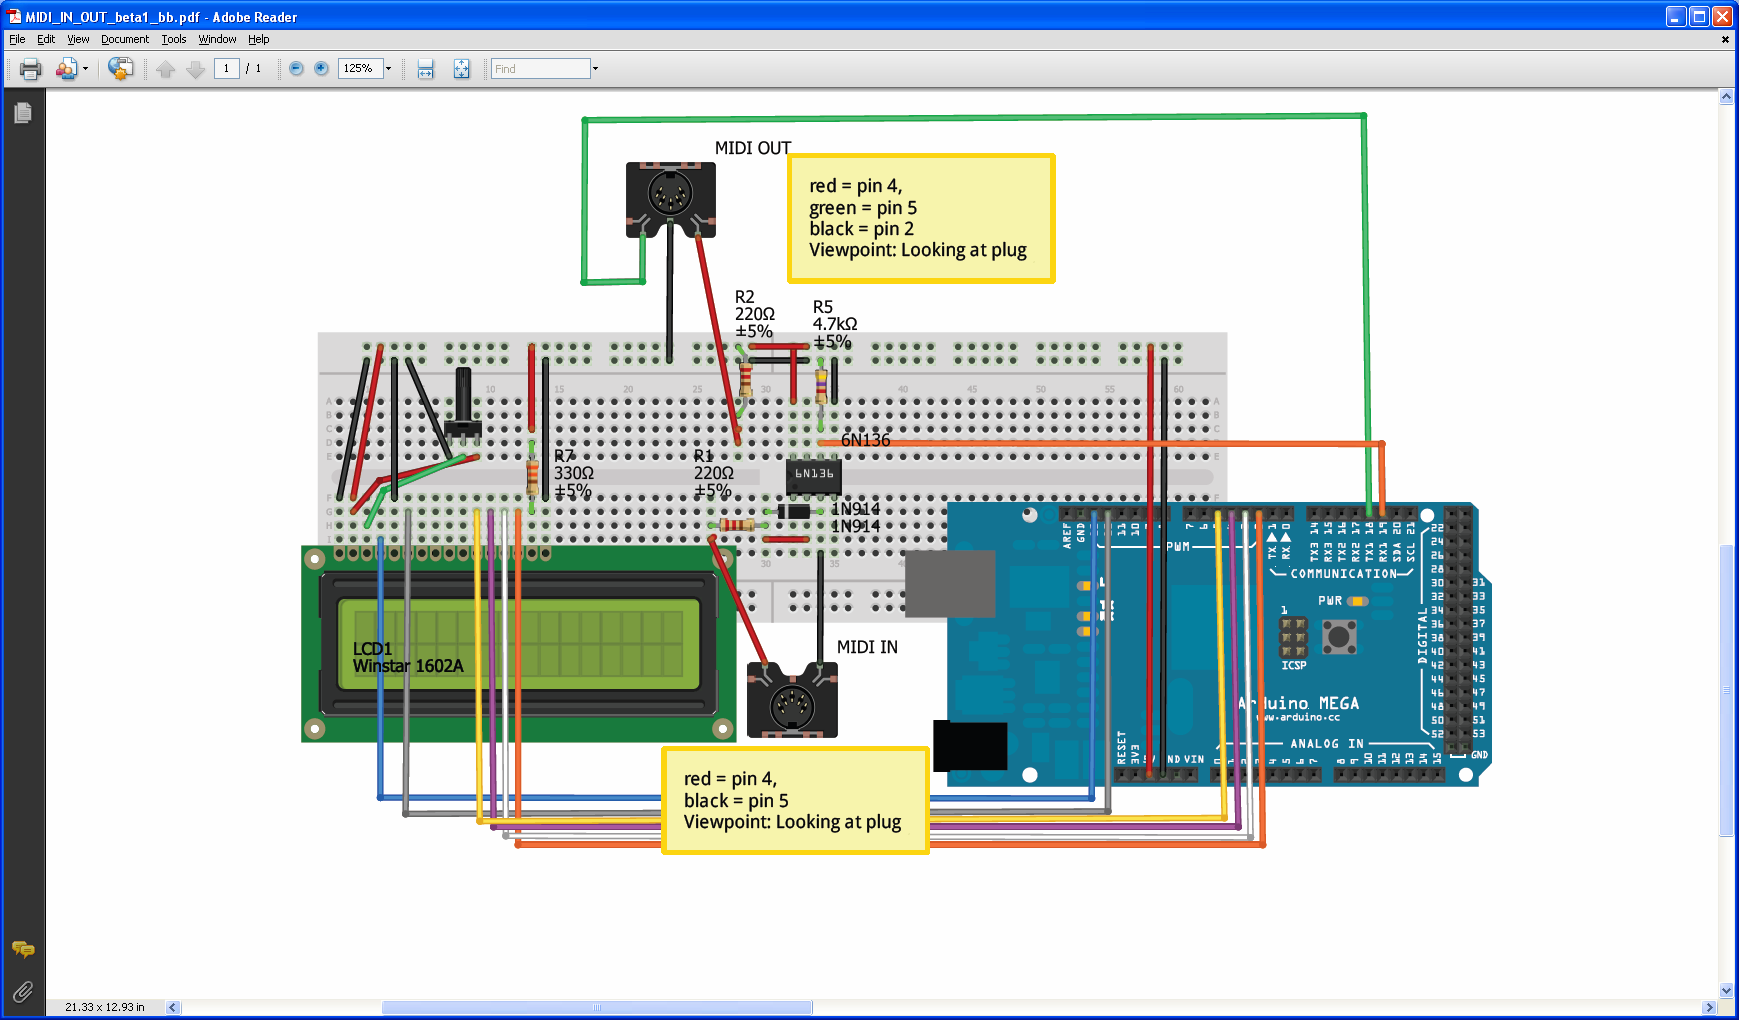Open the Document menu
Image resolution: width=1739 pixels, height=1020 pixels.
tap(124, 40)
